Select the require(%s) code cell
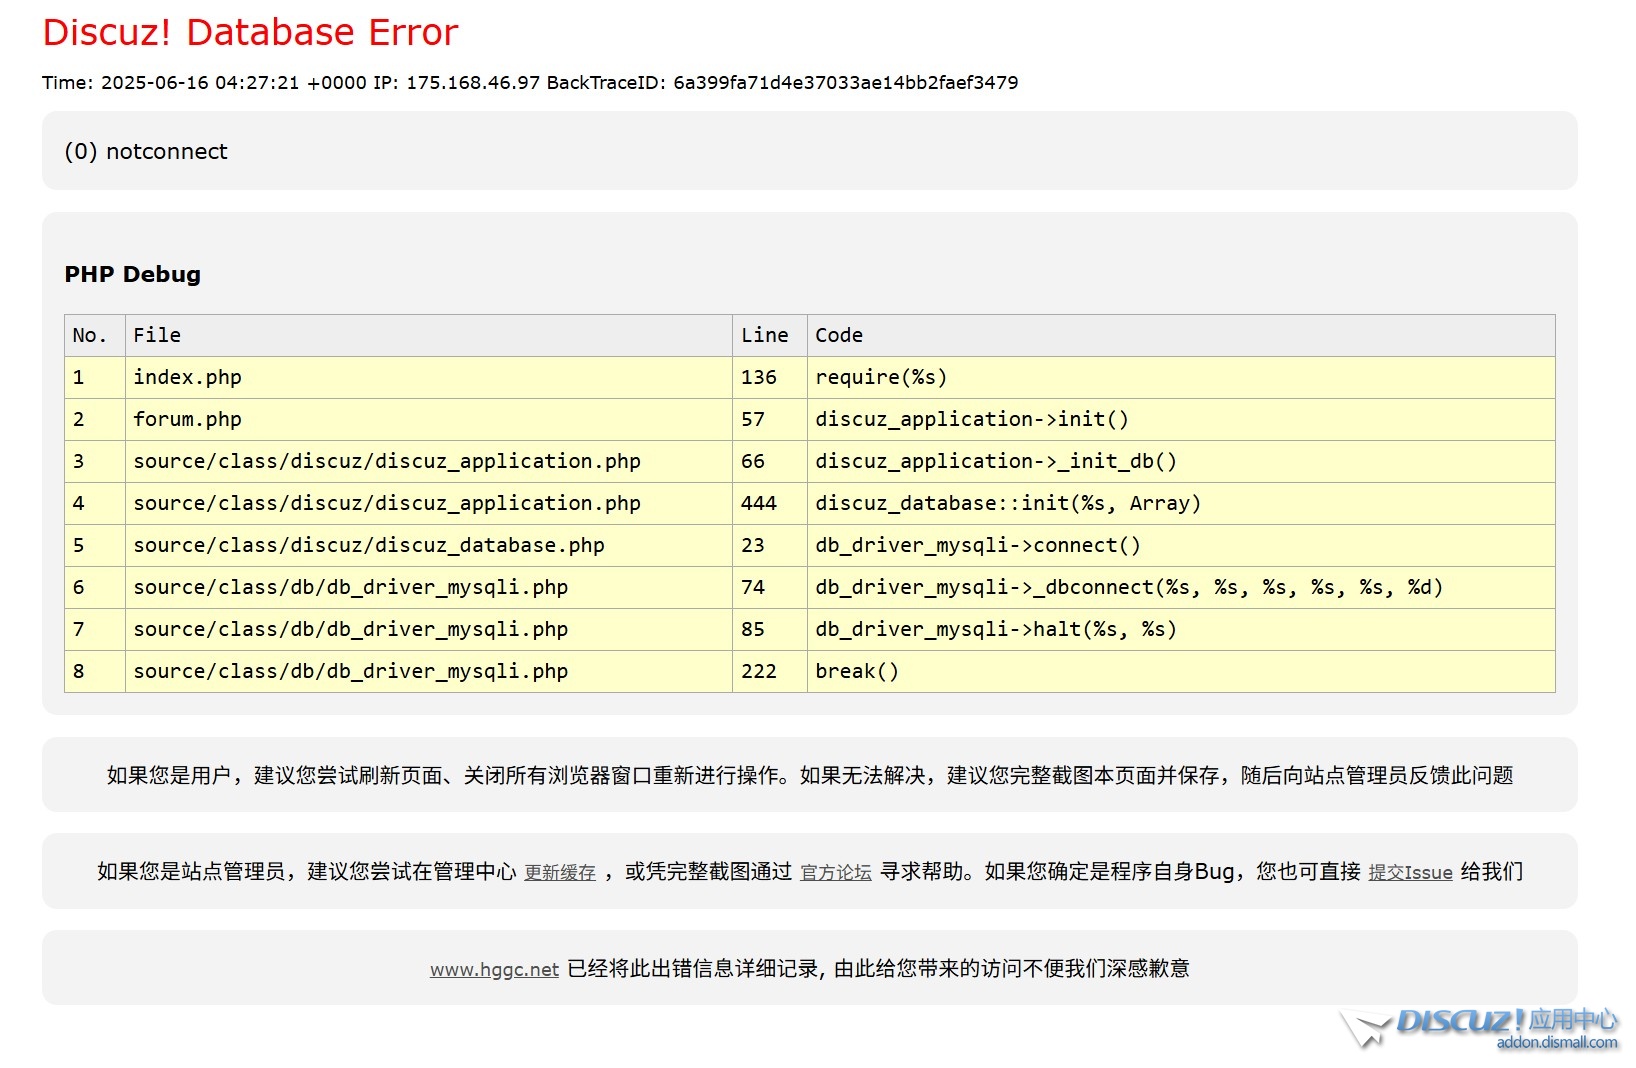This screenshot has height=1068, width=1636. pos(880,378)
